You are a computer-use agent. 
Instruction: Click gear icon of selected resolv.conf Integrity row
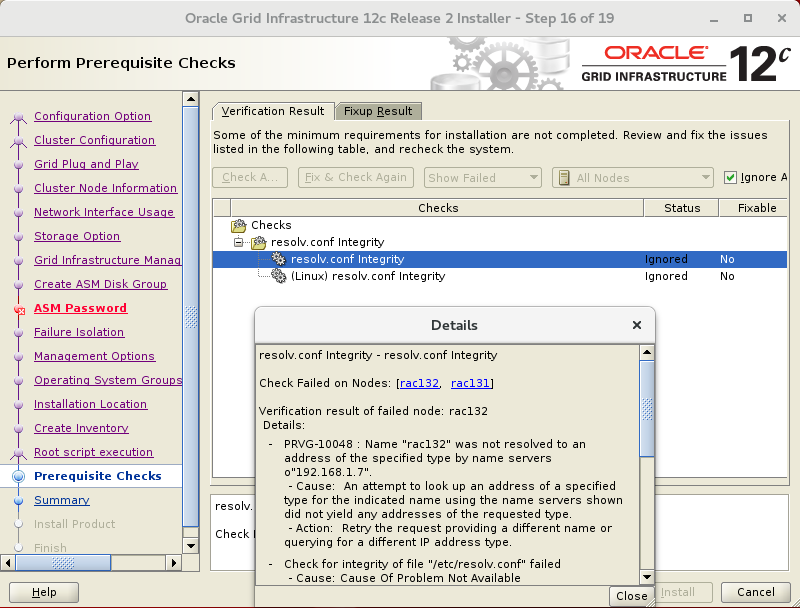(278, 259)
